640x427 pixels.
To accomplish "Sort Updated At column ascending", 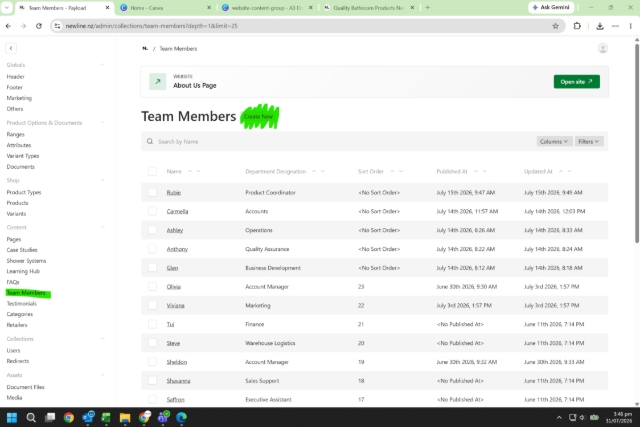I will click(x=561, y=171).
